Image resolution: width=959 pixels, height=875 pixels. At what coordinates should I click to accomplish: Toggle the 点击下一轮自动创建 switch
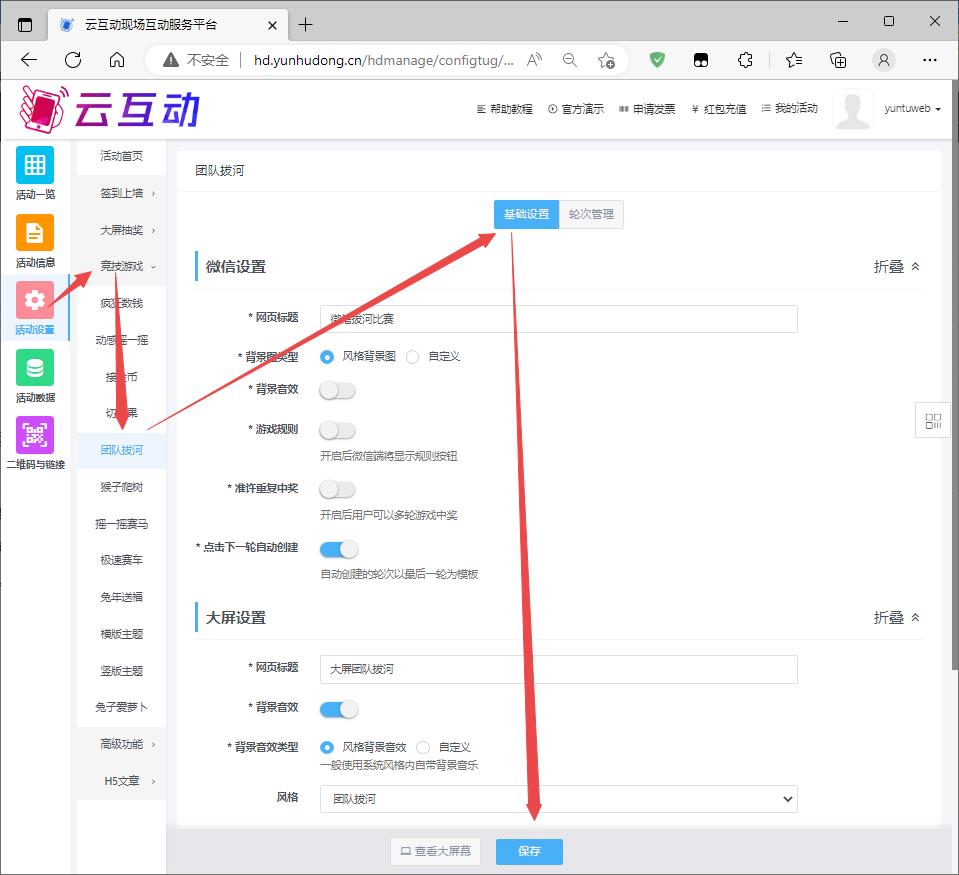tap(339, 549)
